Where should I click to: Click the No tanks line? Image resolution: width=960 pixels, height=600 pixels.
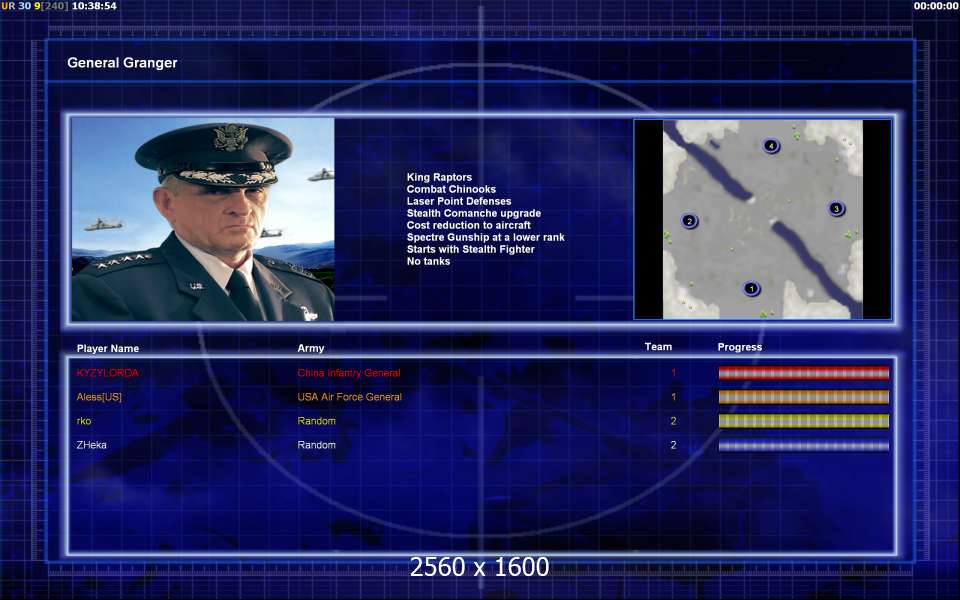(429, 261)
